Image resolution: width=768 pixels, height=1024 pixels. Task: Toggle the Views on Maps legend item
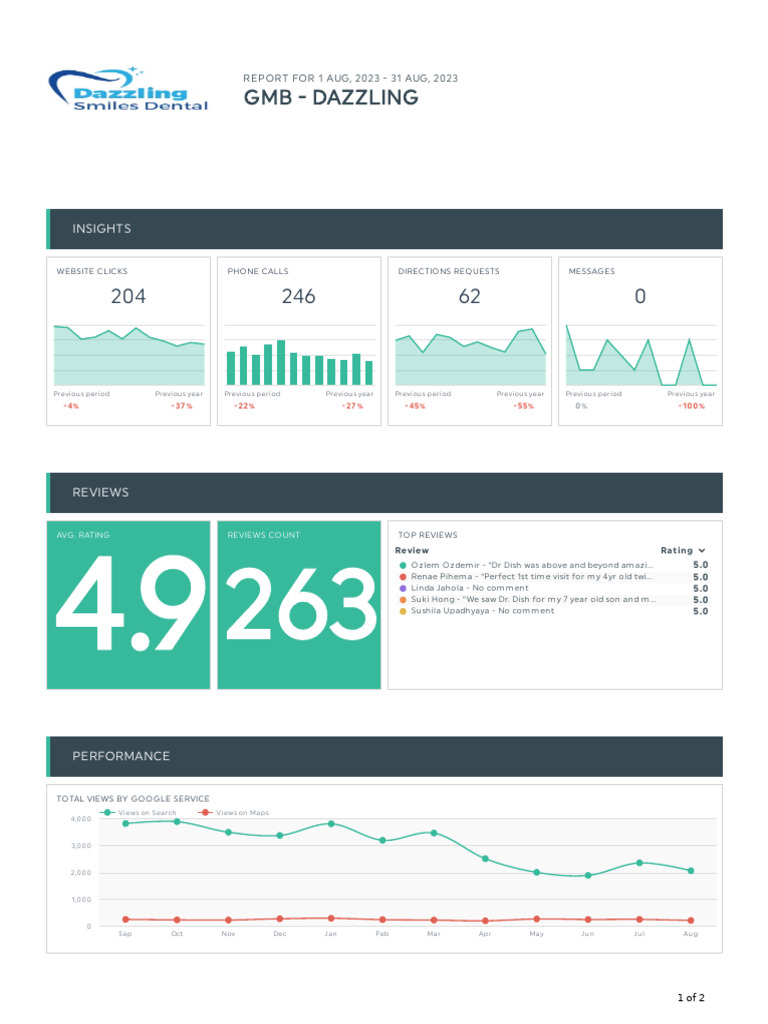point(234,812)
